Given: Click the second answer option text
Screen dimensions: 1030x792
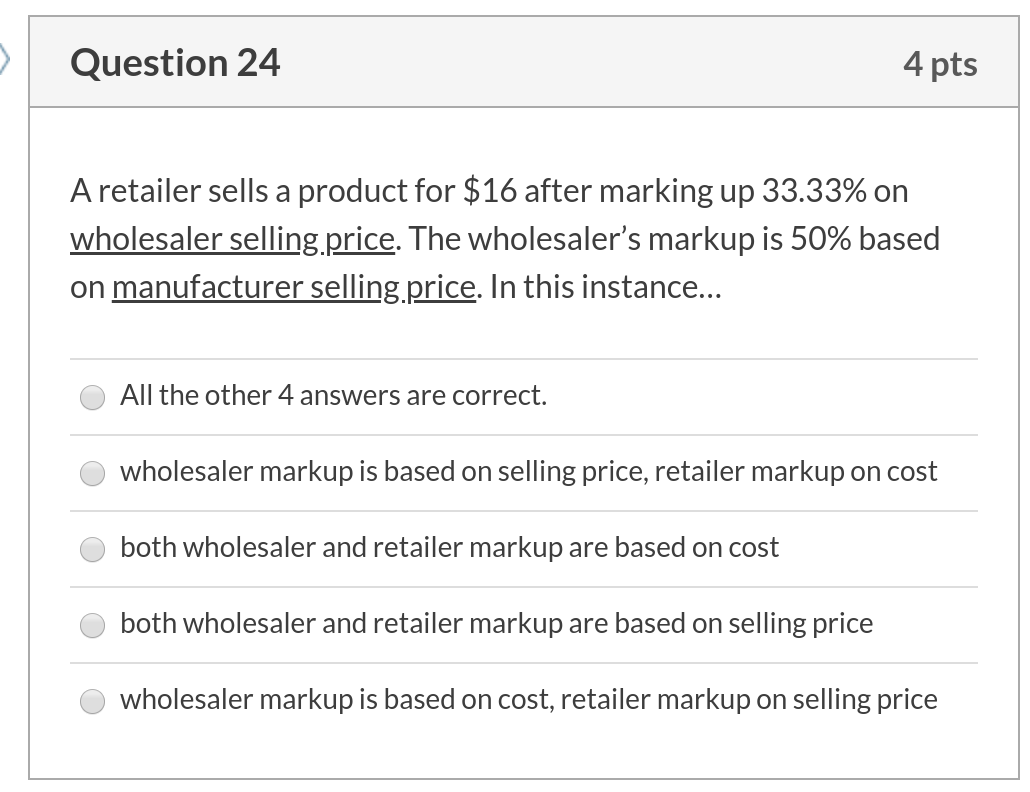Looking at the screenshot, I should click(x=528, y=471).
